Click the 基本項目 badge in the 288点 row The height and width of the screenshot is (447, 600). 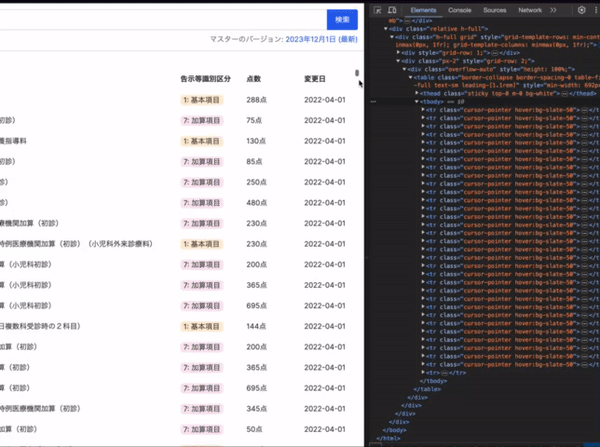coord(202,100)
